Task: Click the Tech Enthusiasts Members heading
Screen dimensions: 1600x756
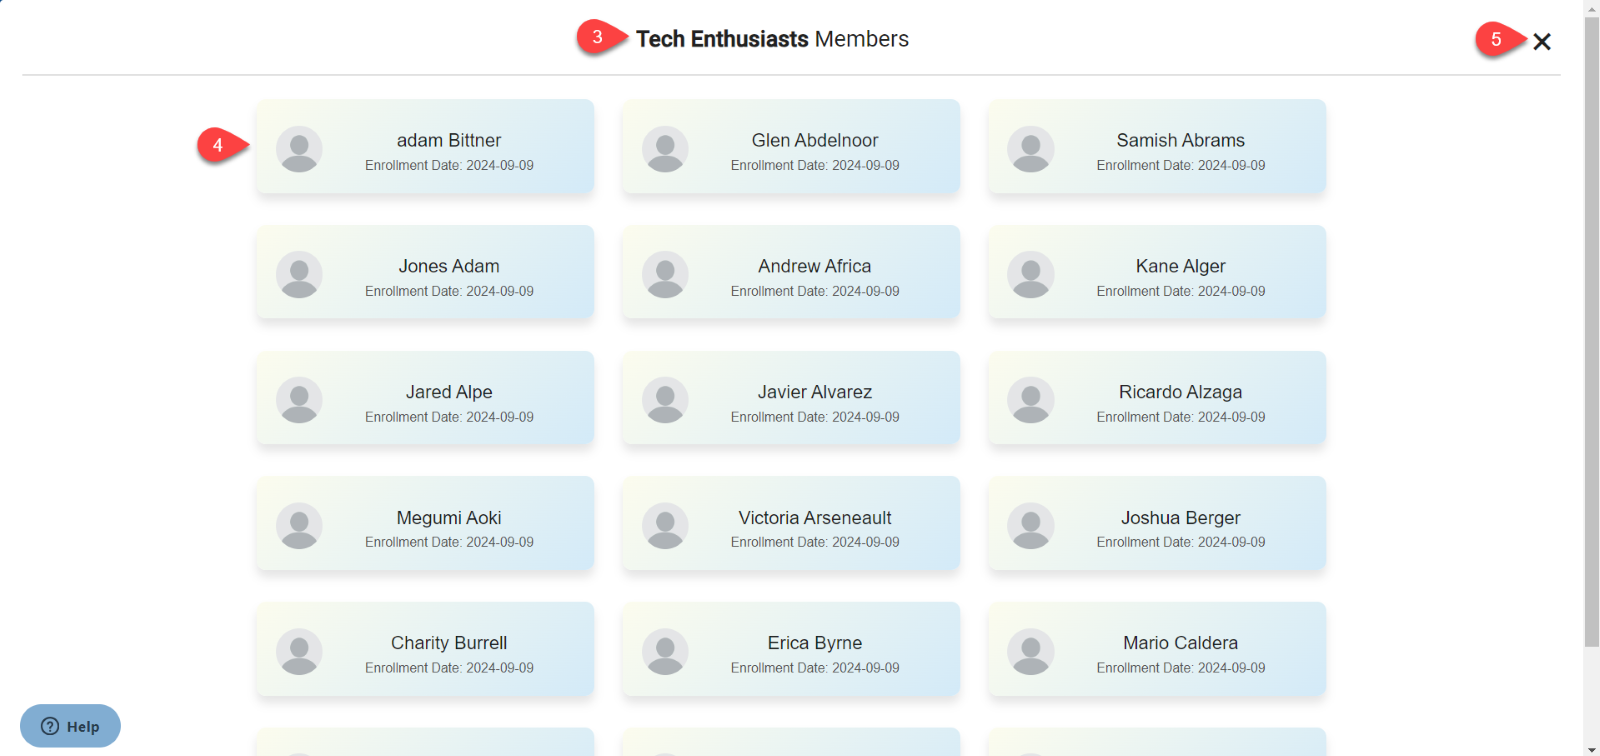Action: pos(772,39)
